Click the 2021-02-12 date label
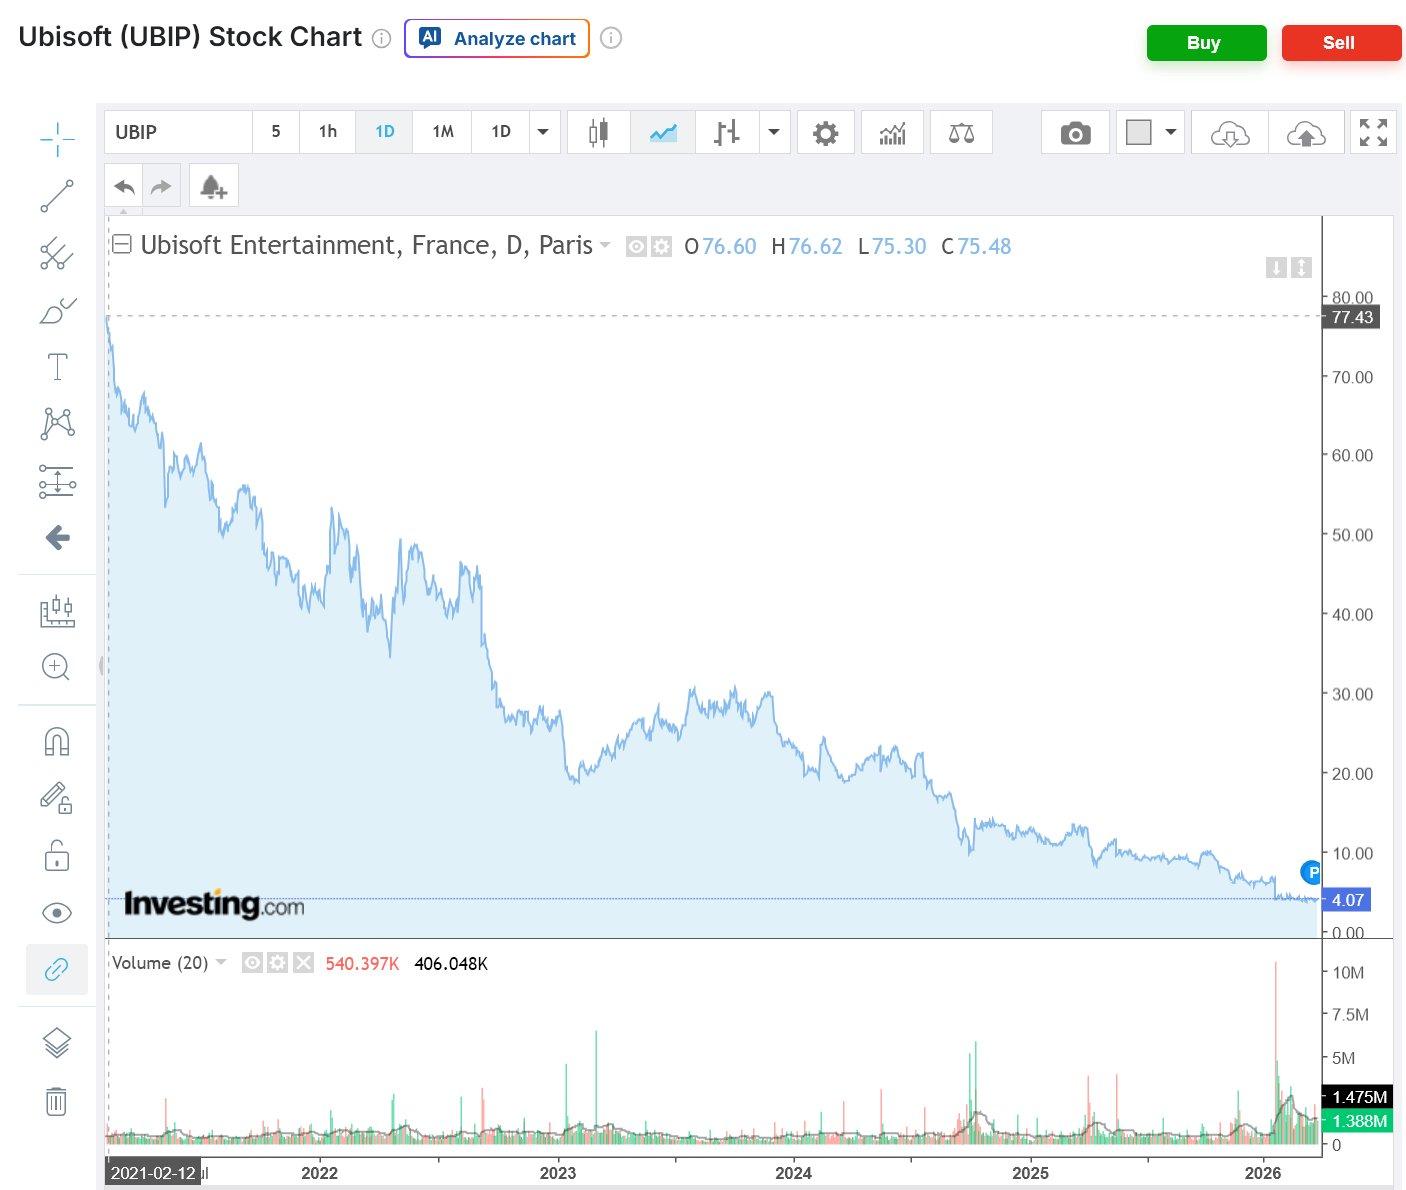The image size is (1406, 1190). point(153,1173)
